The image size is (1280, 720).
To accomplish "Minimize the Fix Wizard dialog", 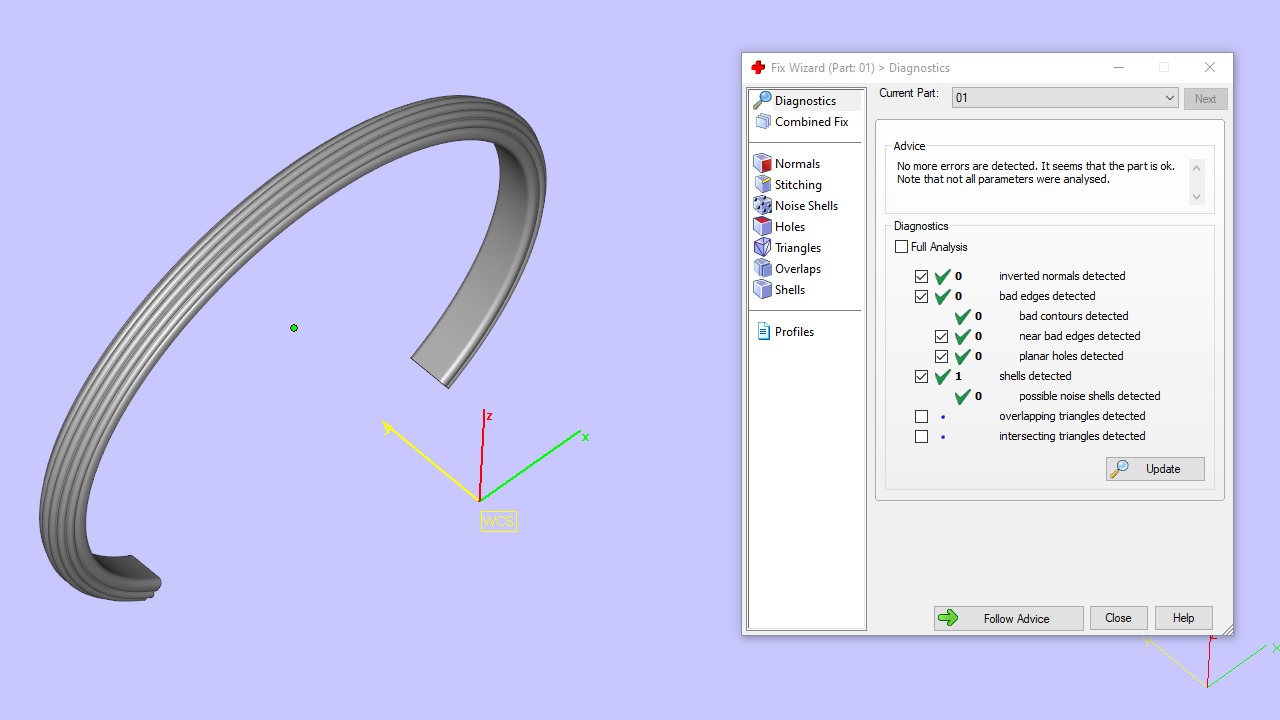I will 1119,67.
